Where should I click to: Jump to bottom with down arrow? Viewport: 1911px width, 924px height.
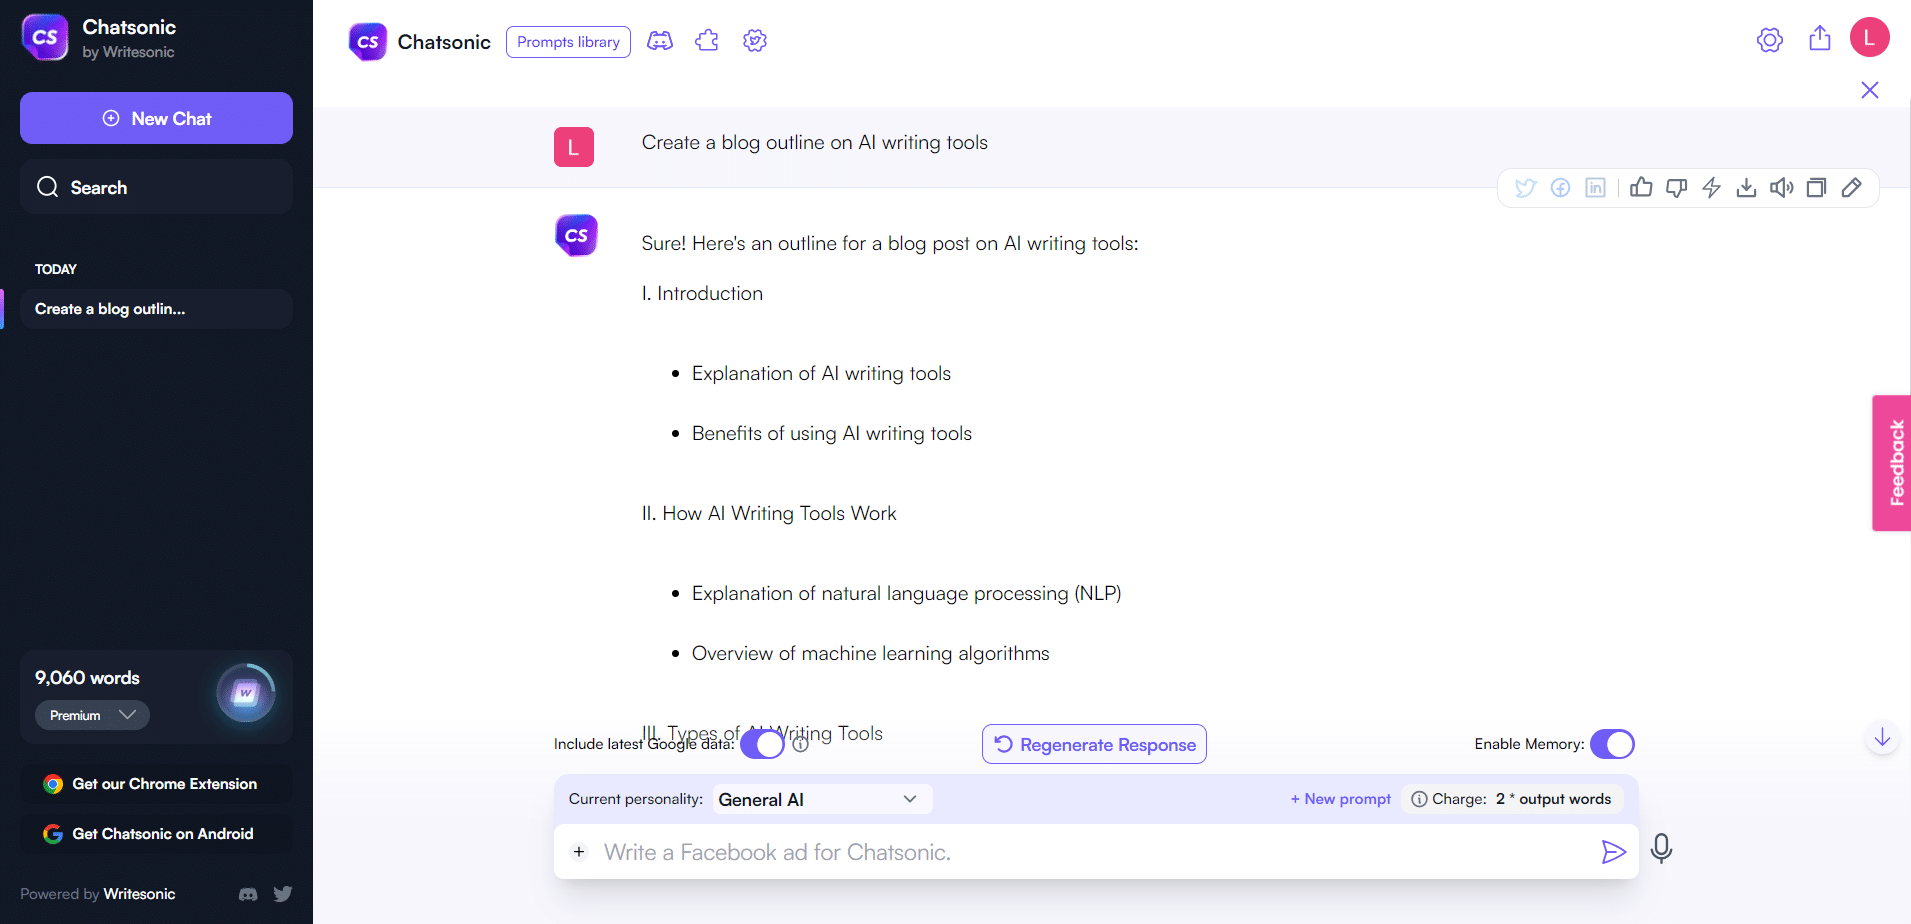[1882, 738]
